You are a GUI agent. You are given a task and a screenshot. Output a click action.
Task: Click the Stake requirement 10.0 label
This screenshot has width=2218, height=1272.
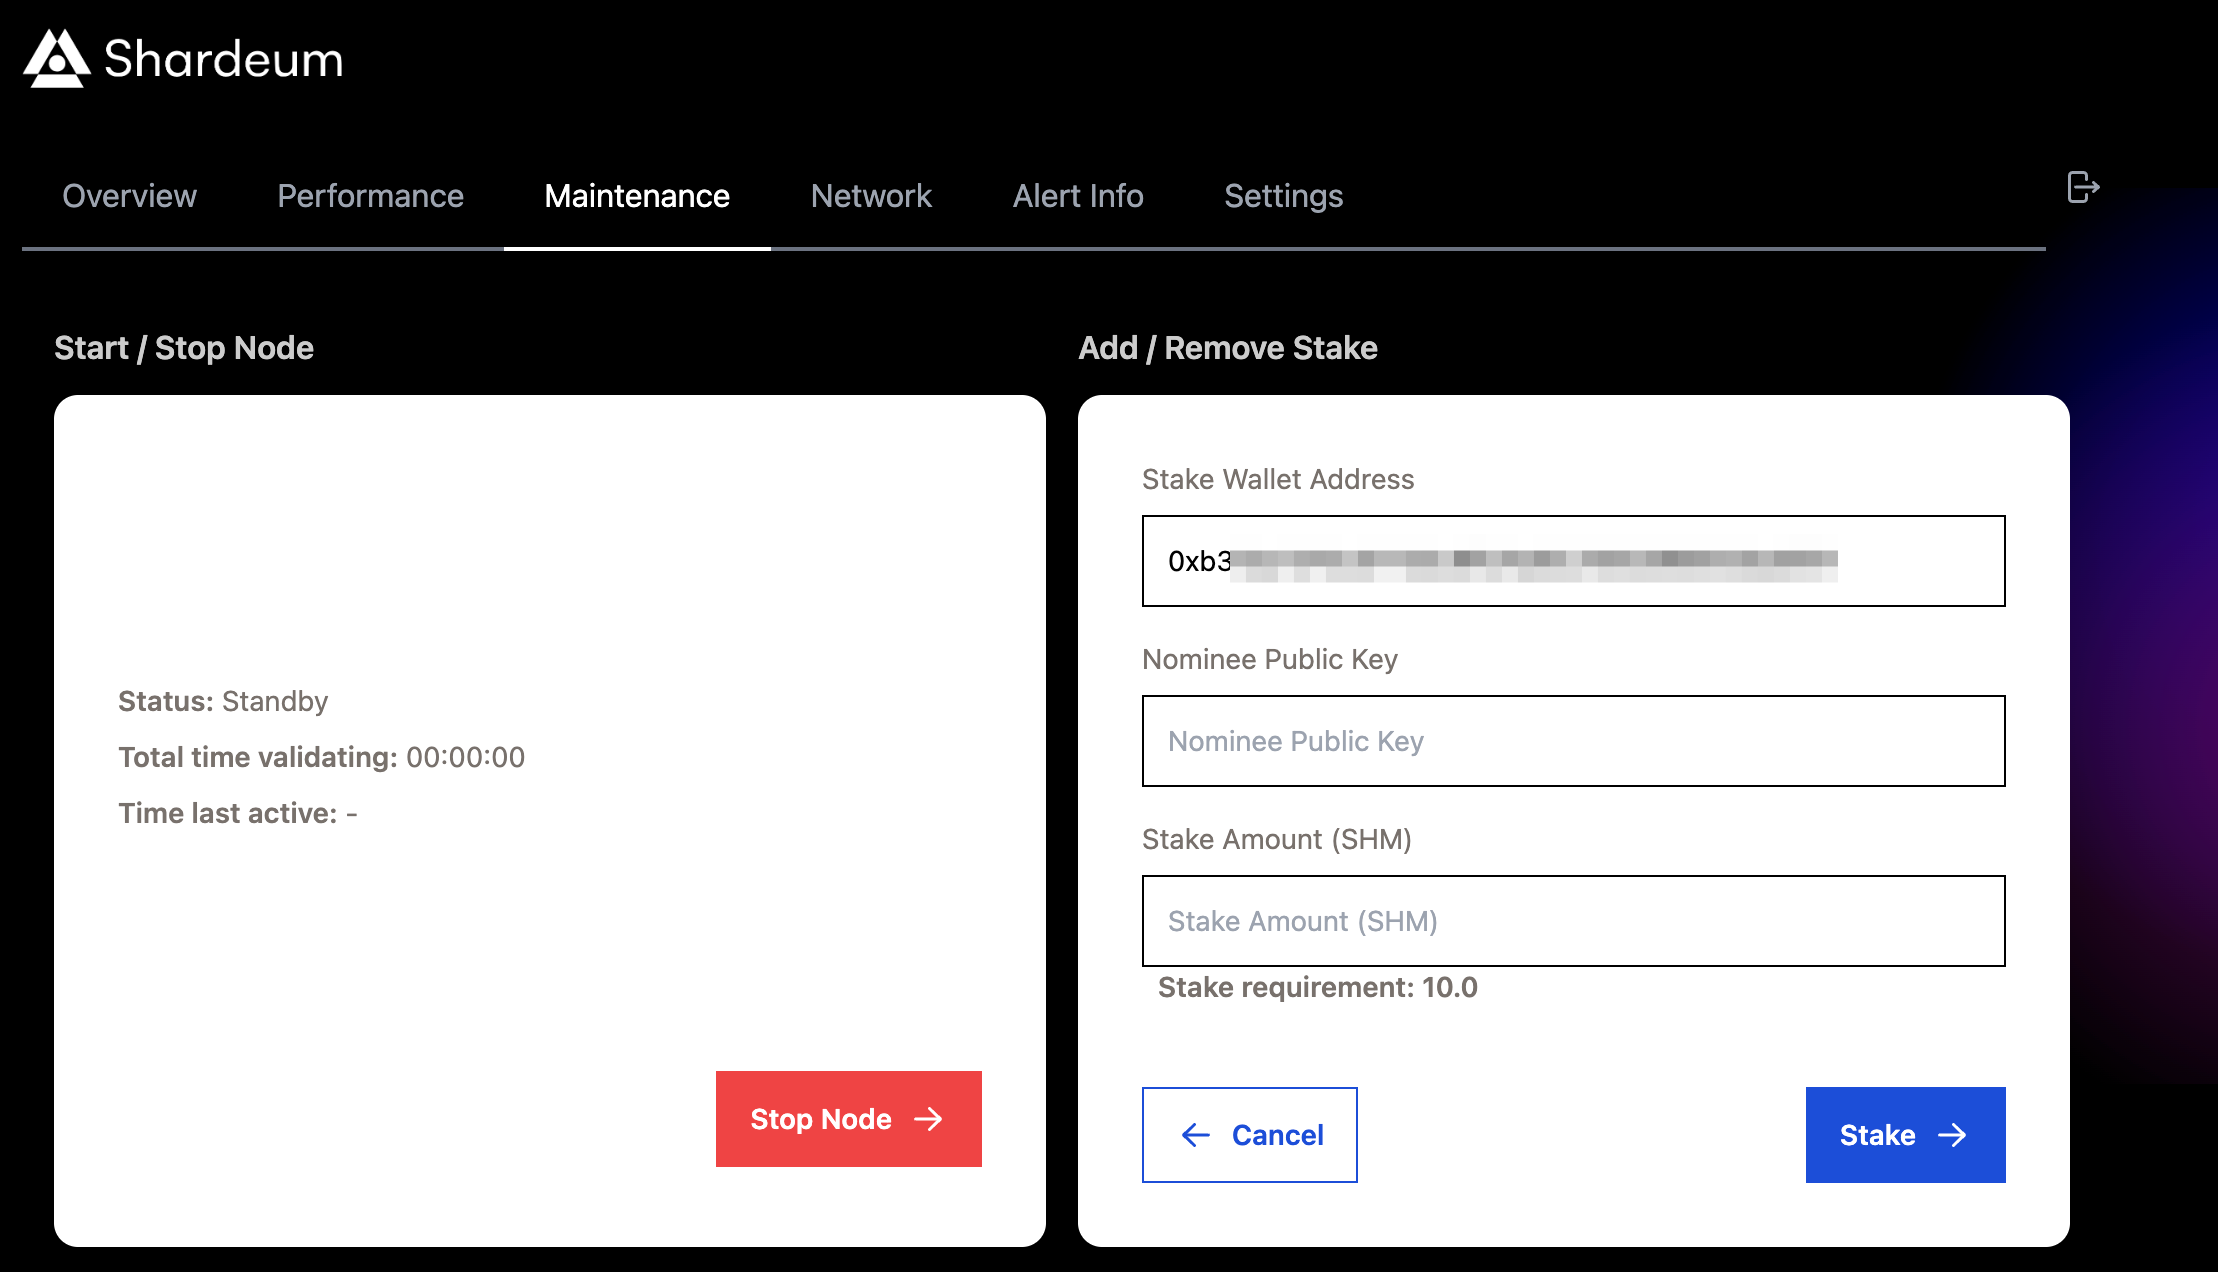[x=1317, y=988]
